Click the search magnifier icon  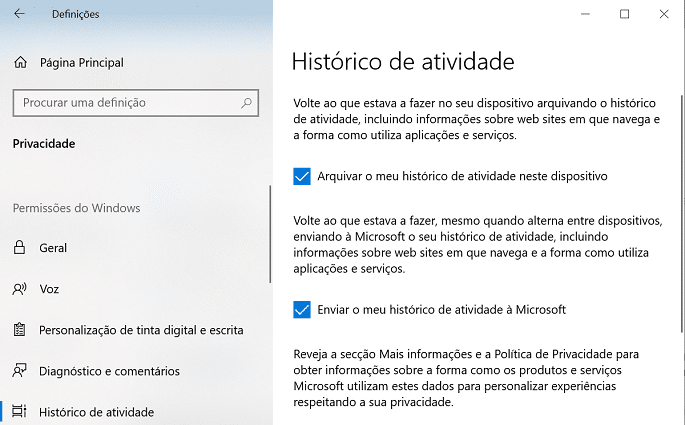246,103
